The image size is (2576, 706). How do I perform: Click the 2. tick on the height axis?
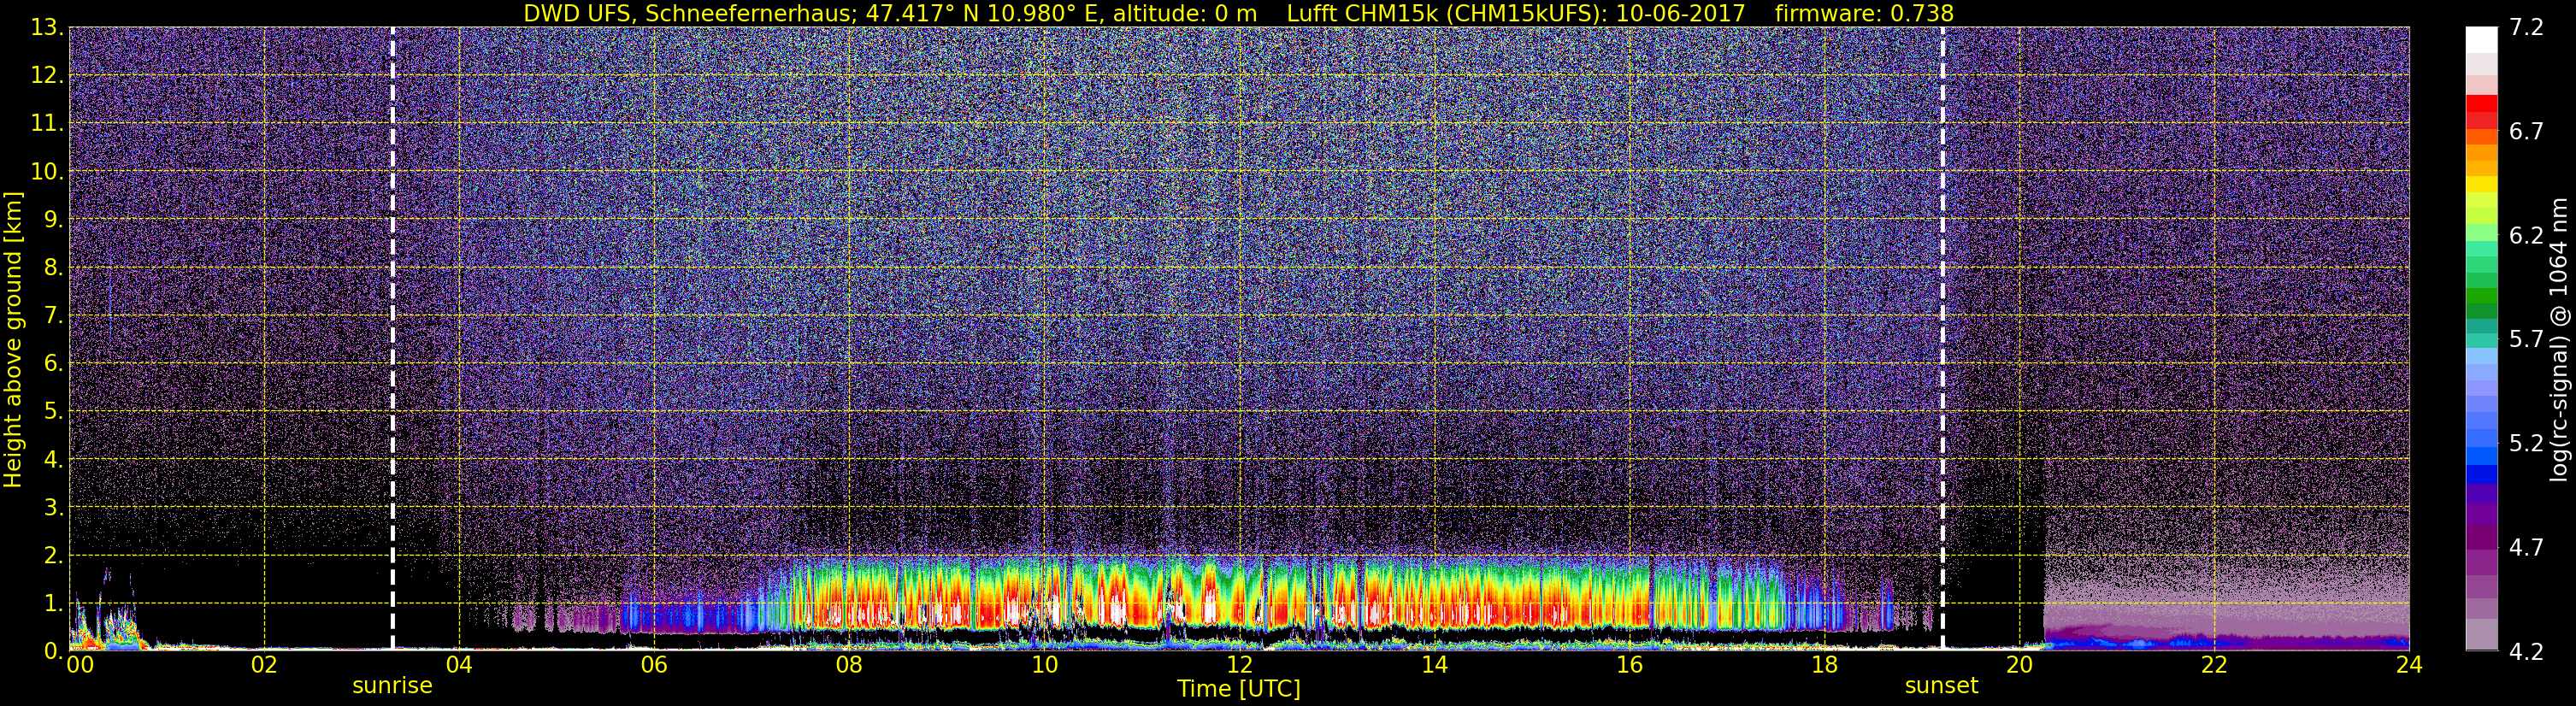53,556
